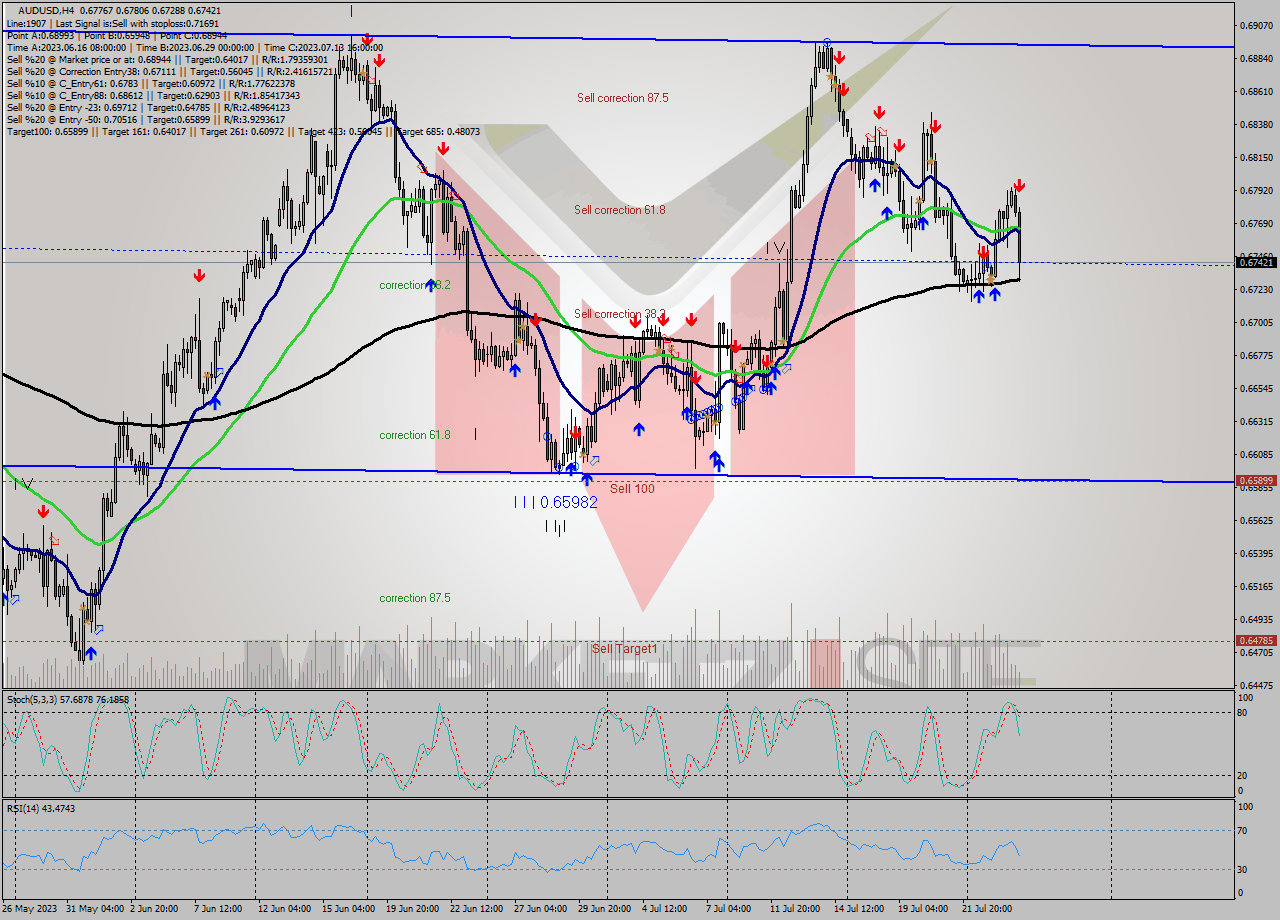Click price axis value 0.66315
The width and height of the screenshot is (1280, 920).
coord(1257,421)
